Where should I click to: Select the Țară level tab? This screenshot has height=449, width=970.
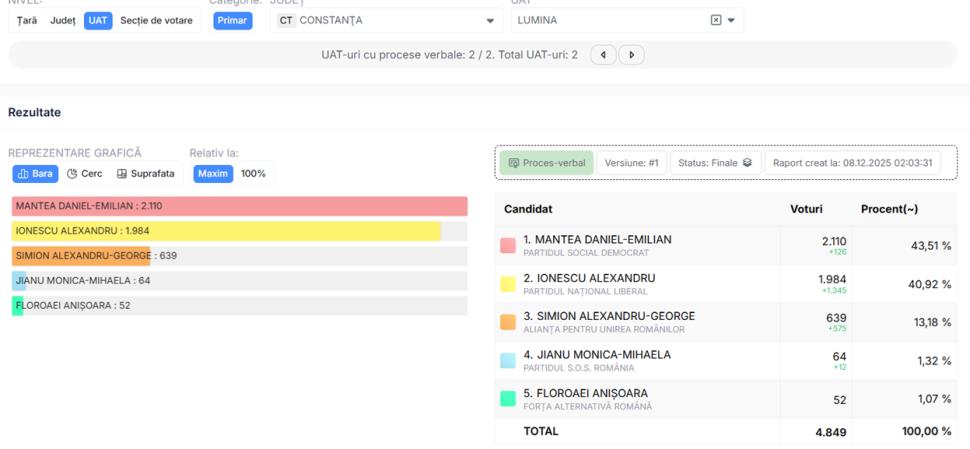coord(27,20)
